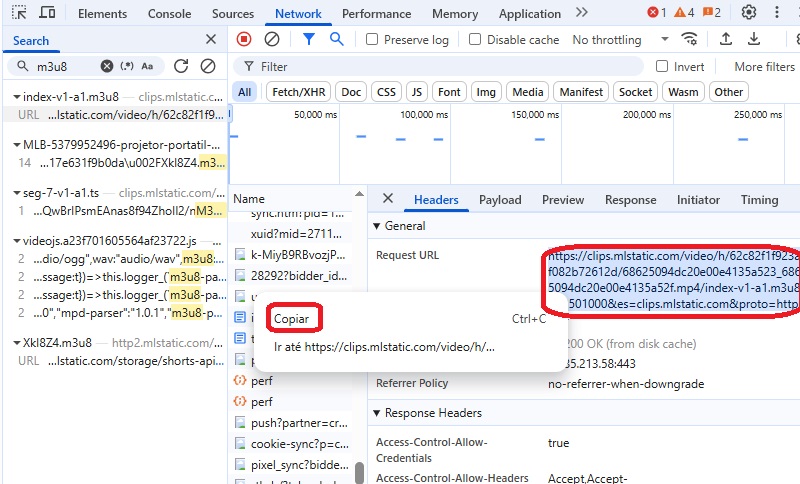The height and width of the screenshot is (484, 800).
Task: Click the 100,000 ms timeline marker
Action: [424, 115]
